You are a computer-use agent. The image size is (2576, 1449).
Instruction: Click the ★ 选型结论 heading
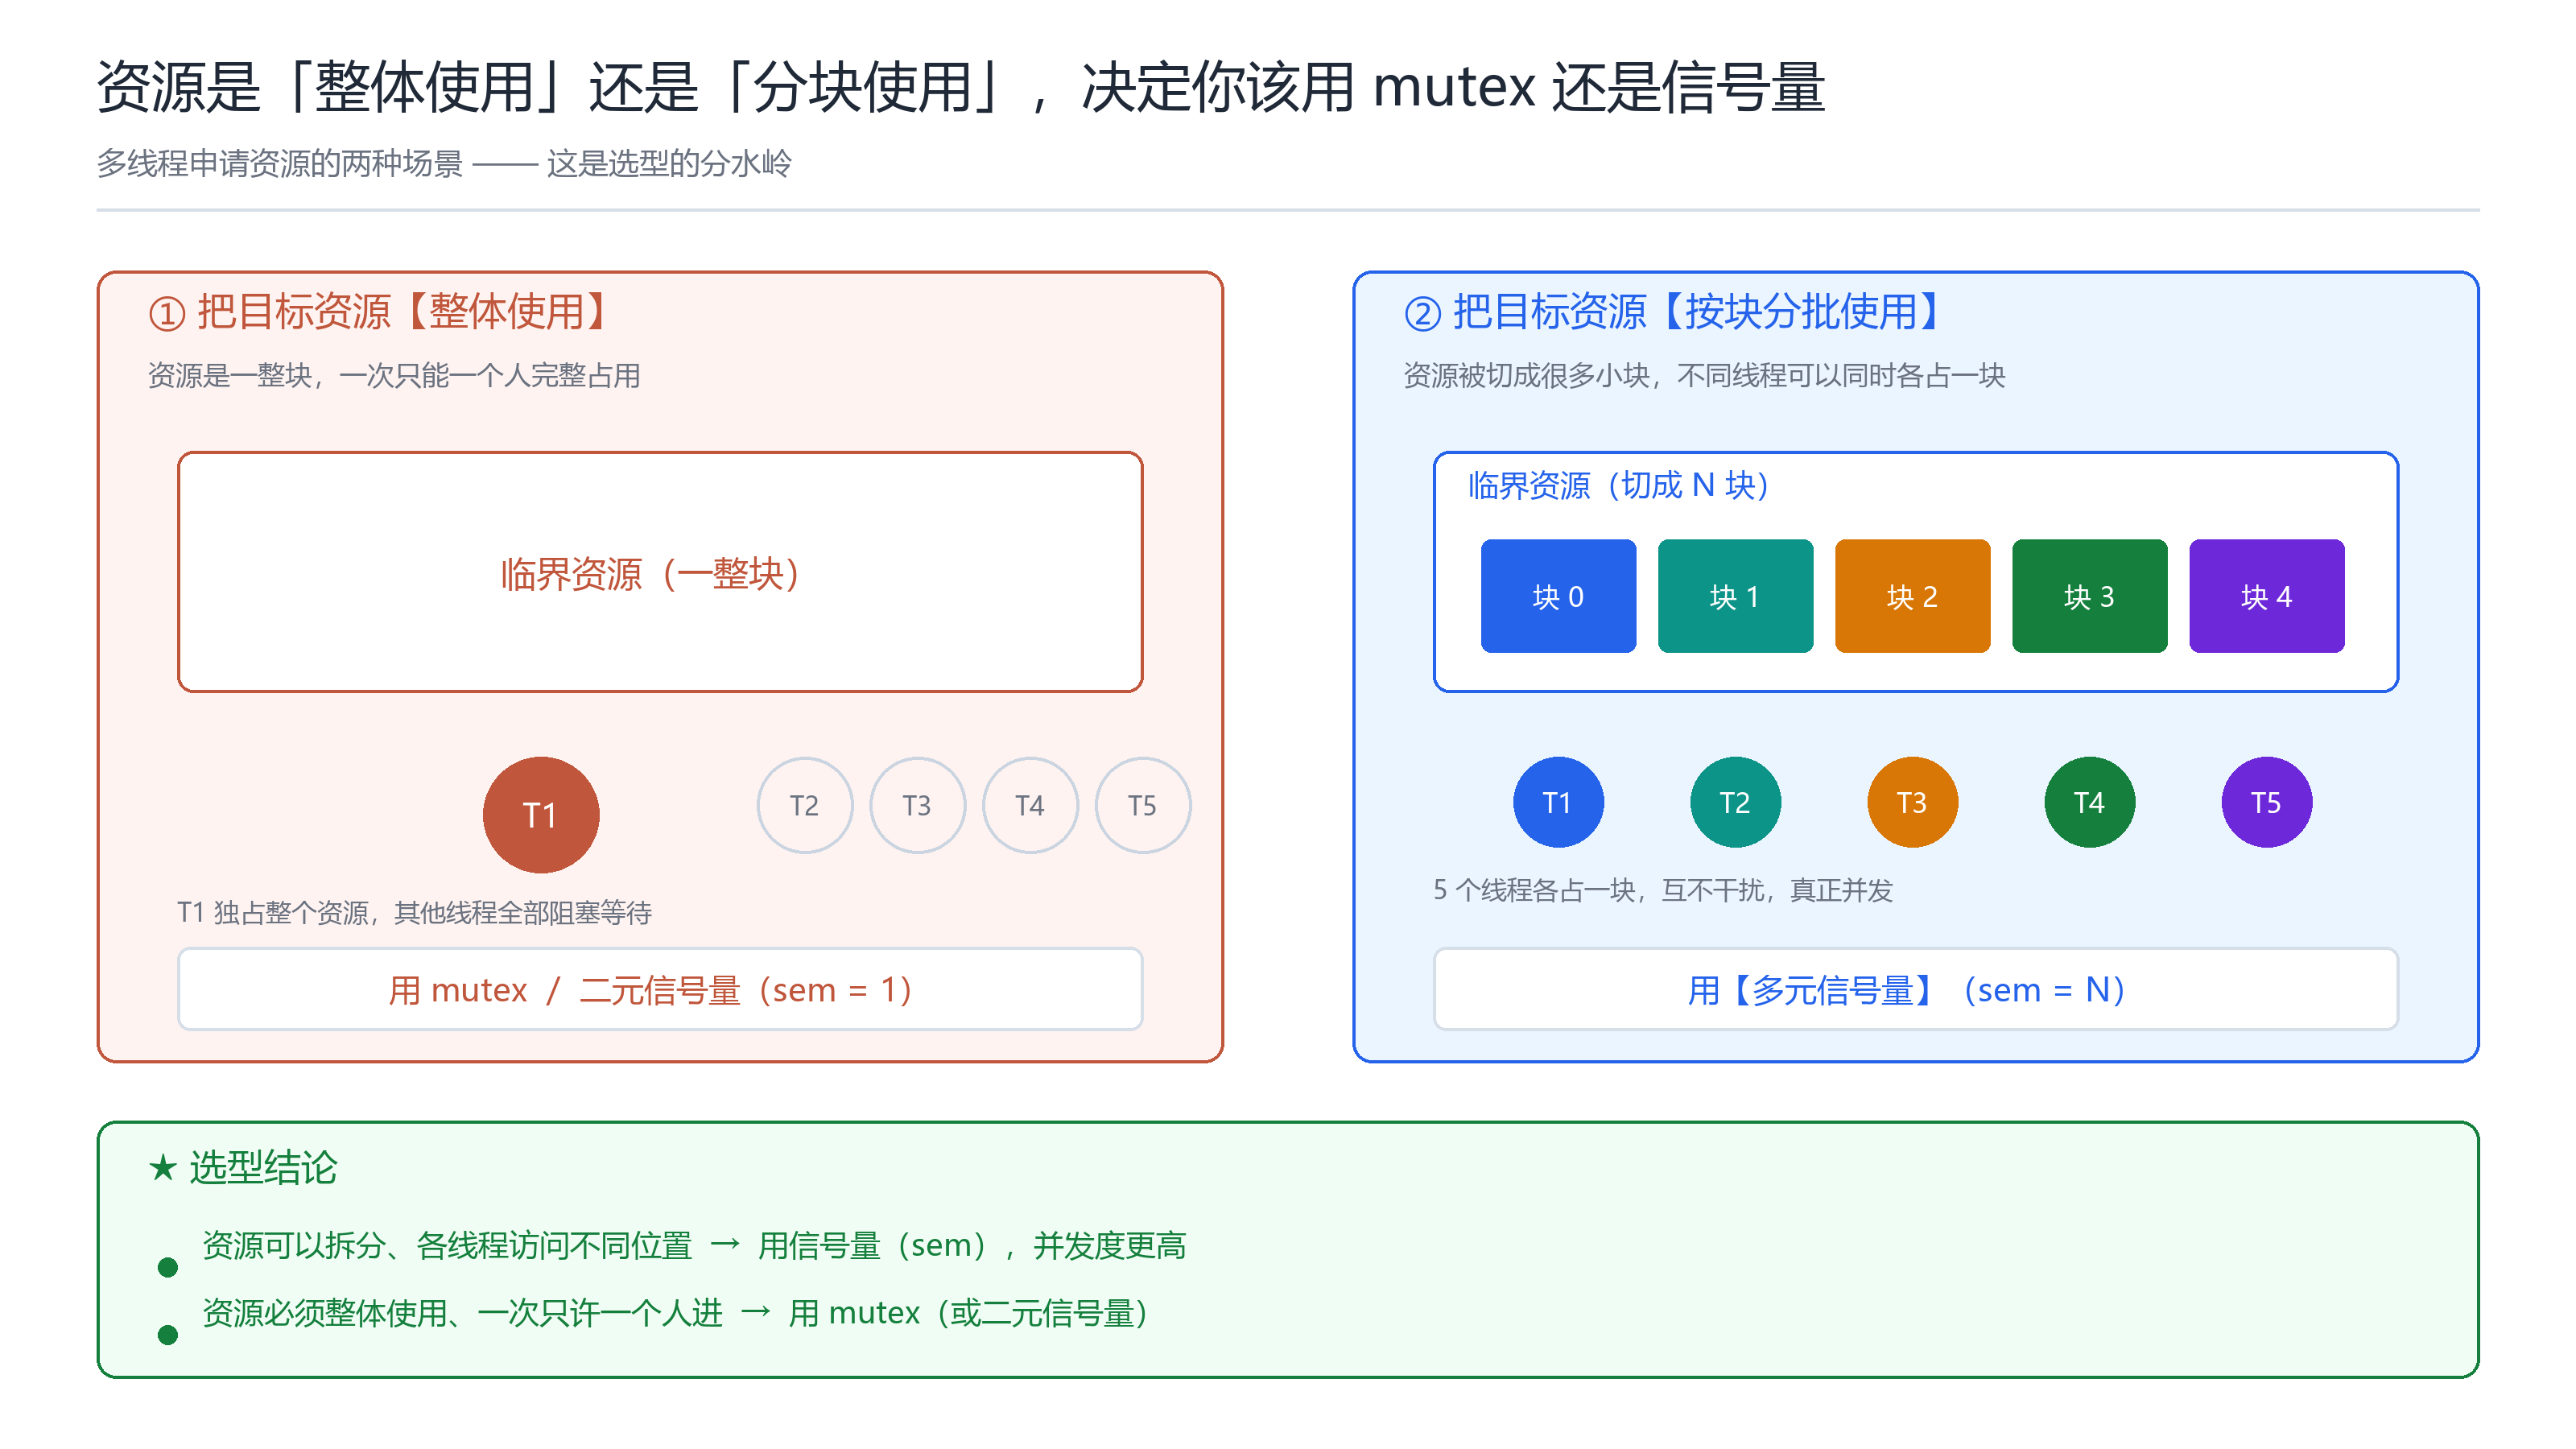(x=243, y=1168)
